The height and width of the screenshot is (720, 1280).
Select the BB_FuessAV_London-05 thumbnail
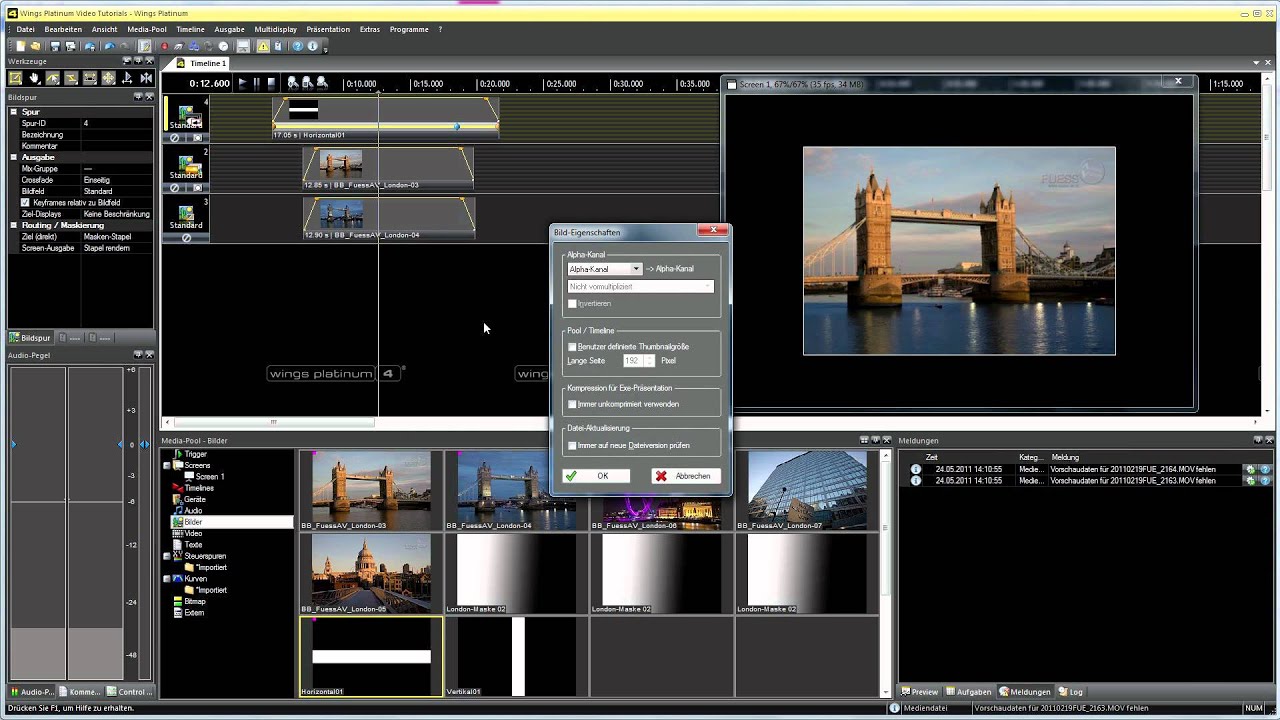pyautogui.click(x=371, y=574)
